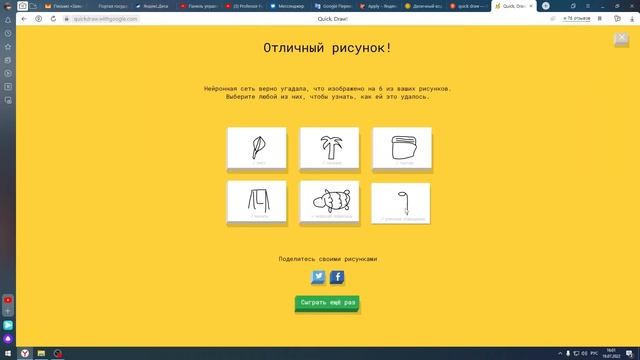Click the green play again button
Viewport: 640px width, 360px height.
point(327,303)
